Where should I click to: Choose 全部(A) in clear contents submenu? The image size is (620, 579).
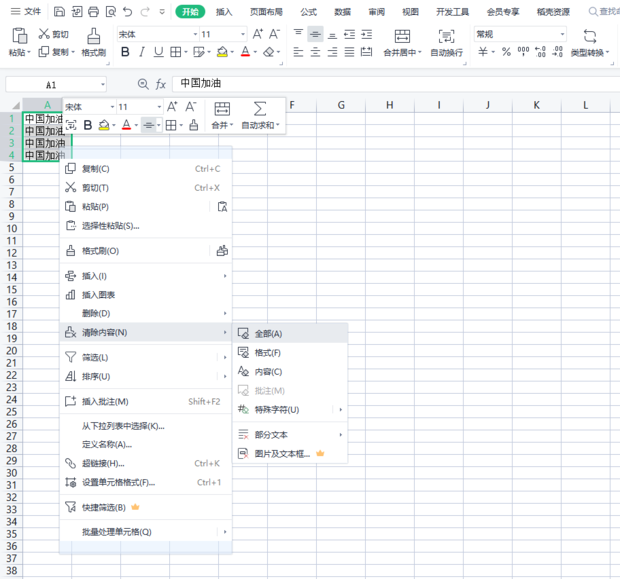[x=290, y=333]
